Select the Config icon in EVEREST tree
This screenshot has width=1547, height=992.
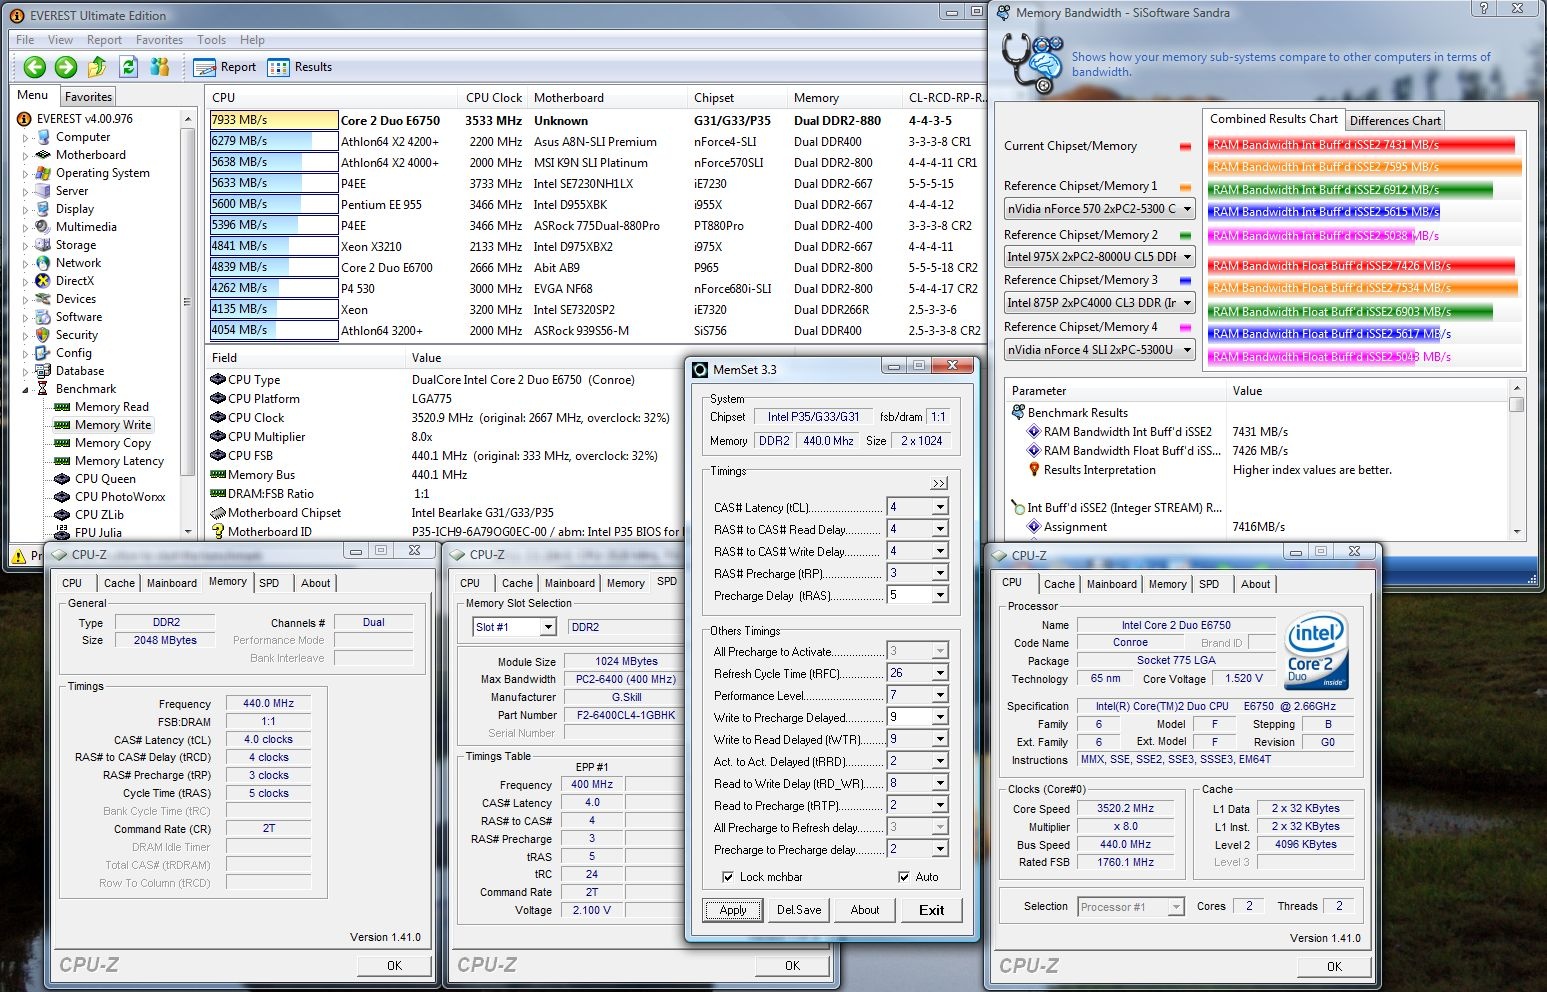[43, 353]
